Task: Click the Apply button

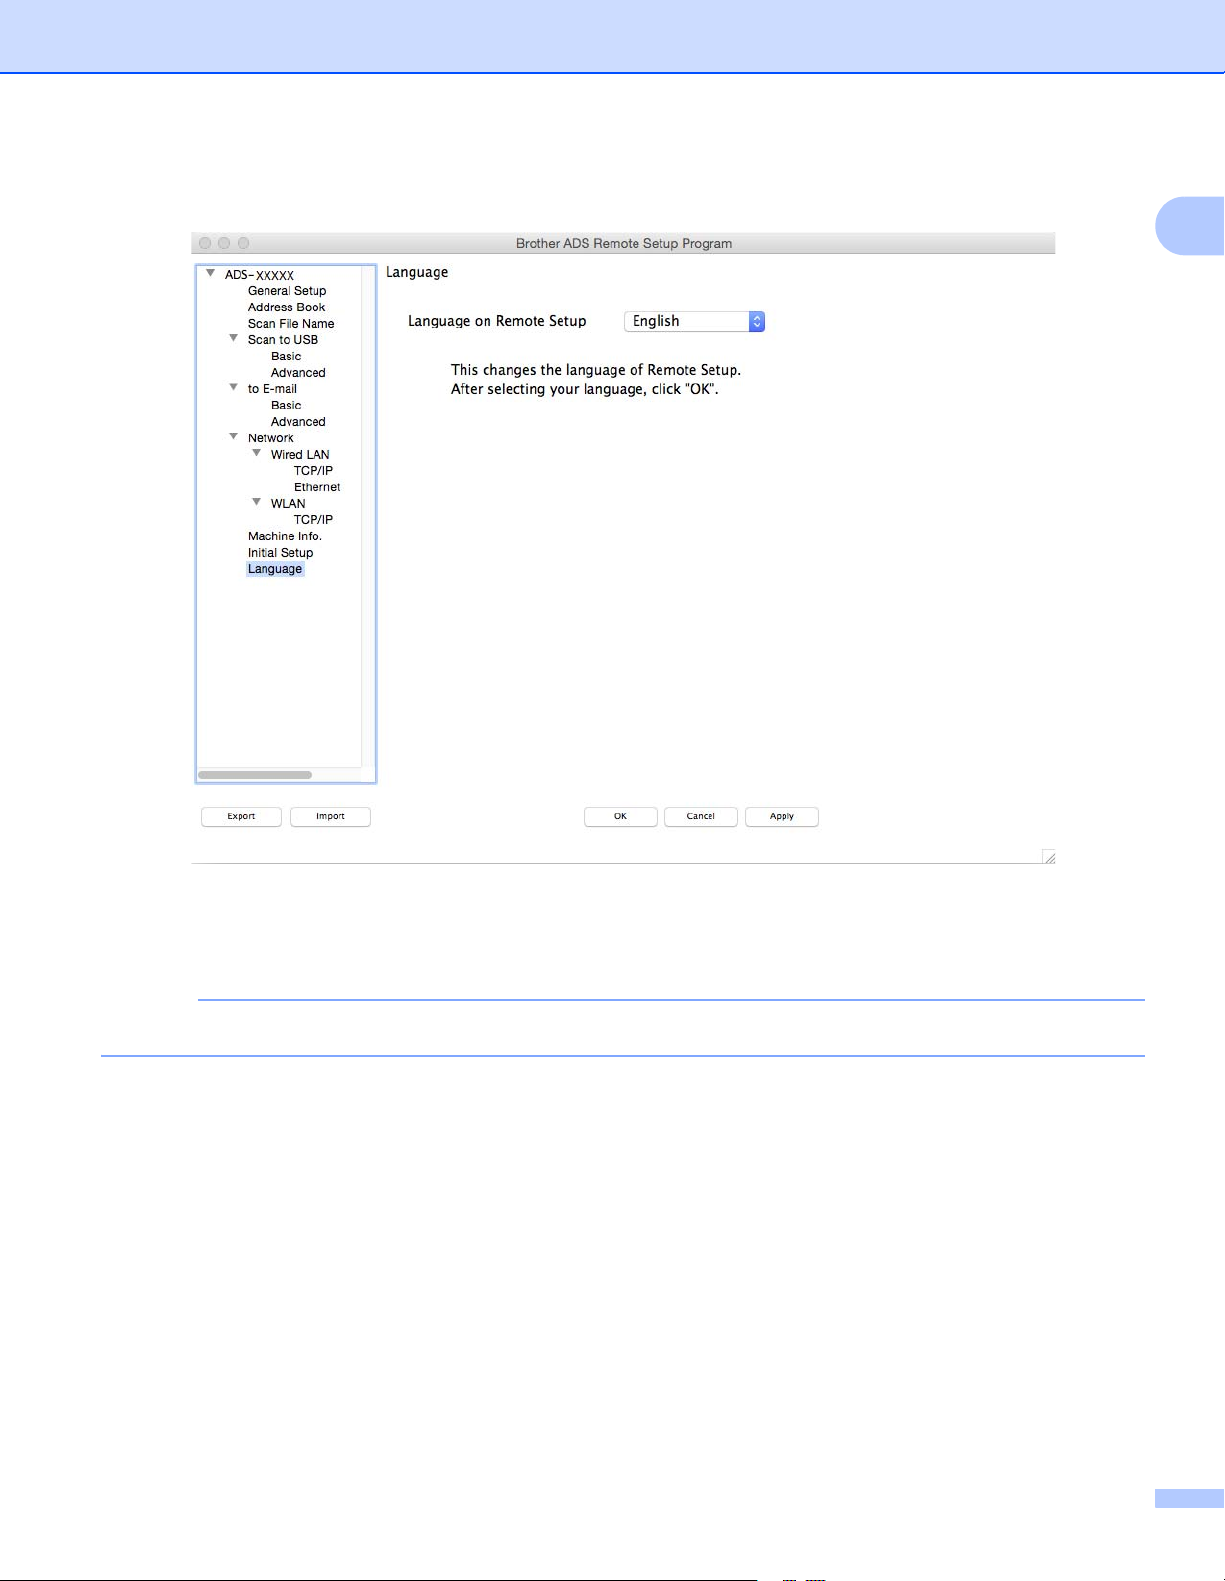Action: [x=782, y=817]
